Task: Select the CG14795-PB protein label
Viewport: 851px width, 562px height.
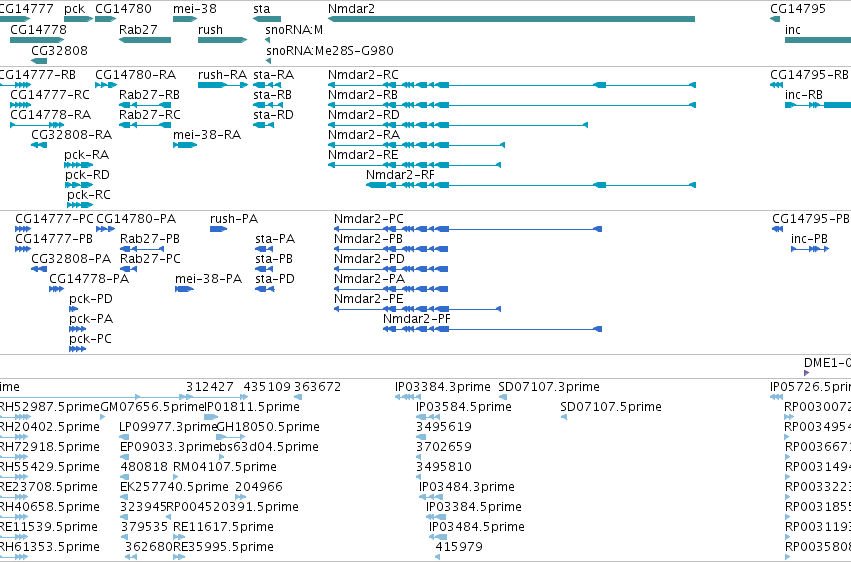Action: pyautogui.click(x=811, y=219)
